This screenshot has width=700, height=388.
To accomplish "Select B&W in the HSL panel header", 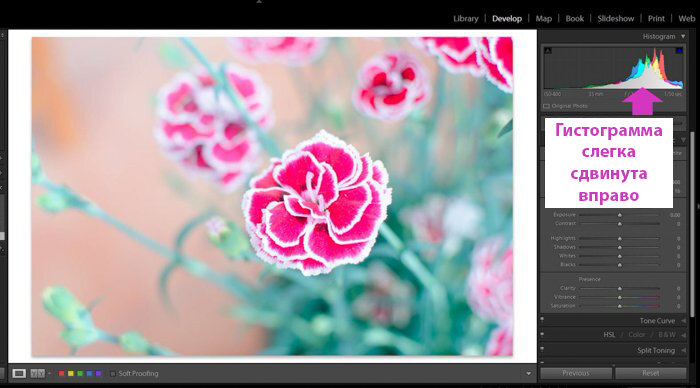I will pyautogui.click(x=667, y=335).
